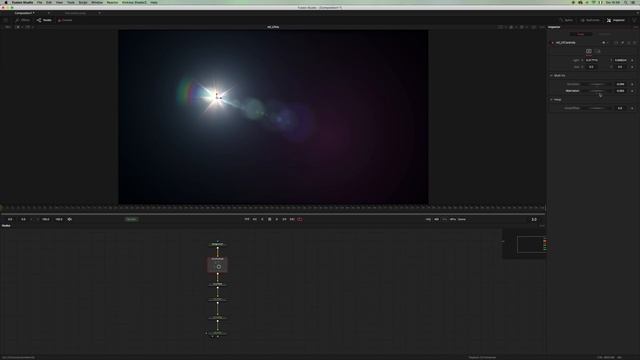Open the File menu
640x360 pixels.
click(x=40, y=2)
